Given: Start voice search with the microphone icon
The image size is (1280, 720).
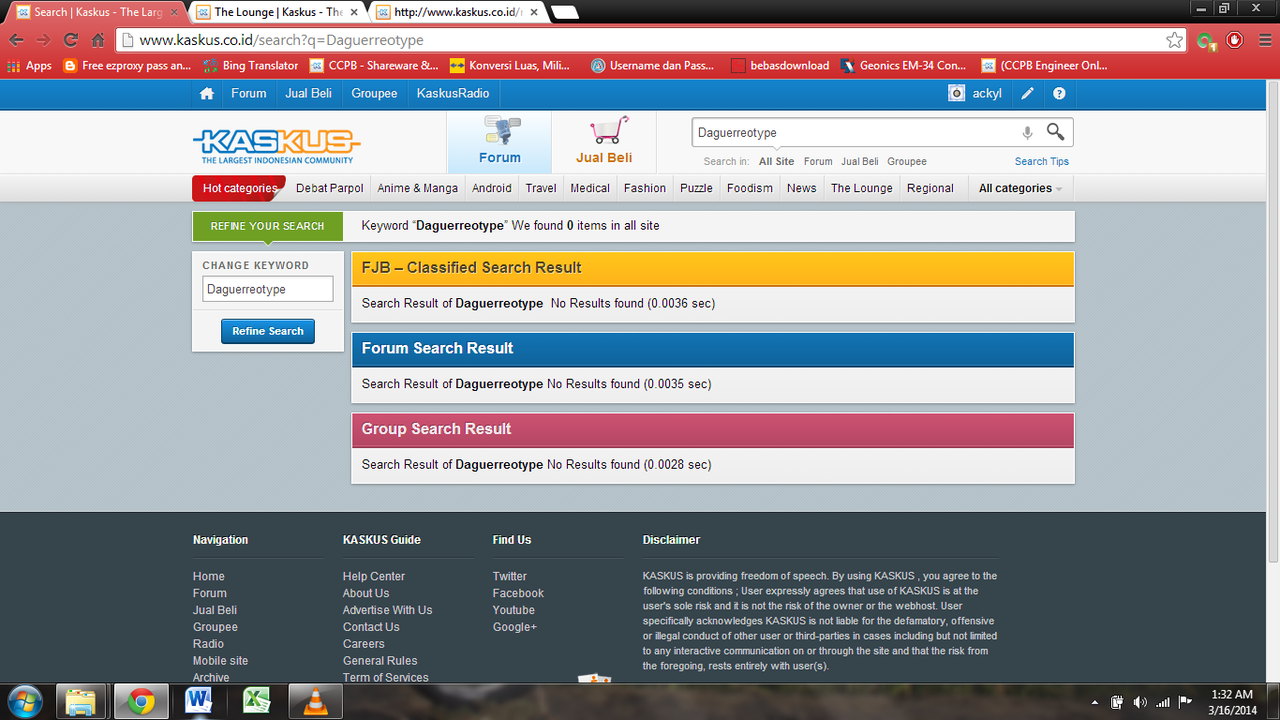Looking at the screenshot, I should [1027, 132].
